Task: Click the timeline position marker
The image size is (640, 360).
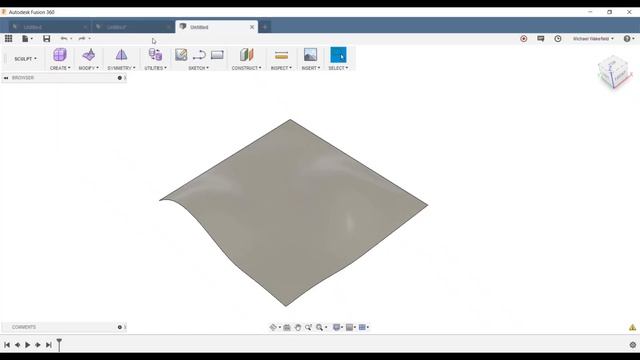Action: click(x=59, y=344)
